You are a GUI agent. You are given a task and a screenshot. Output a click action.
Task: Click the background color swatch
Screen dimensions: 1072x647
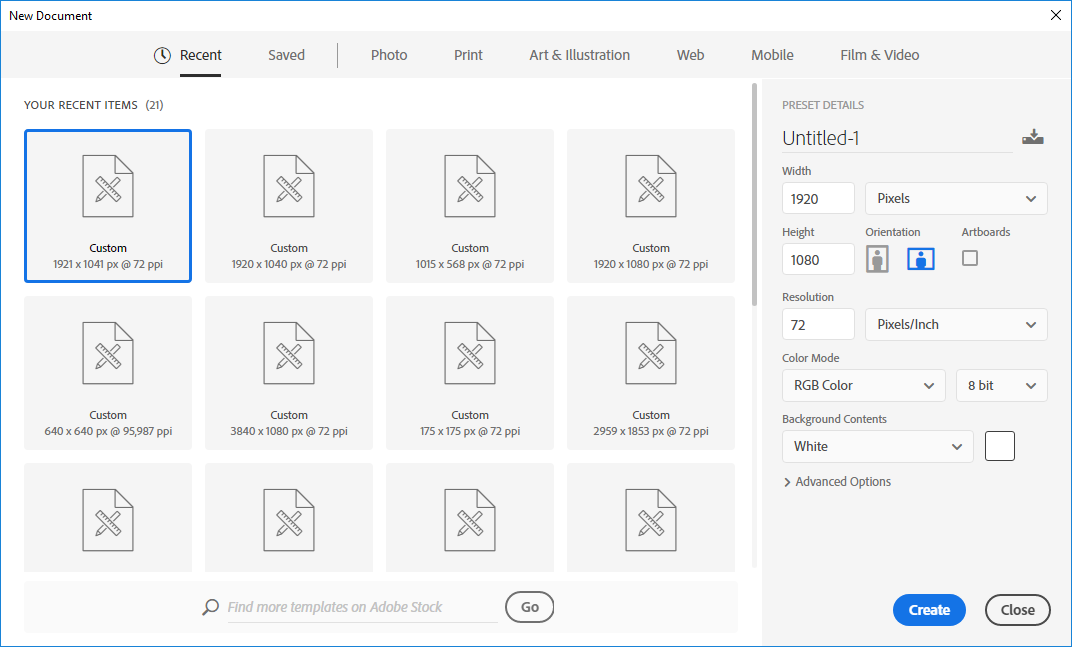point(1000,446)
